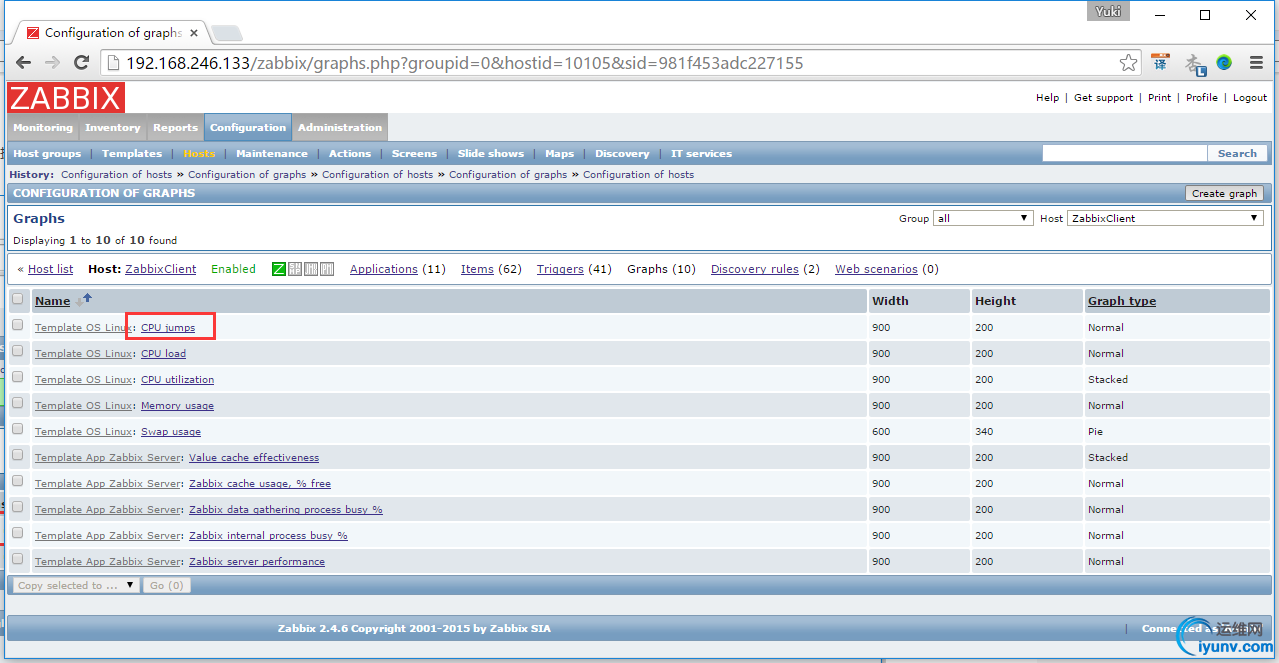Click the SNMP availability icon
Image resolution: width=1279 pixels, height=663 pixels.
tap(295, 269)
